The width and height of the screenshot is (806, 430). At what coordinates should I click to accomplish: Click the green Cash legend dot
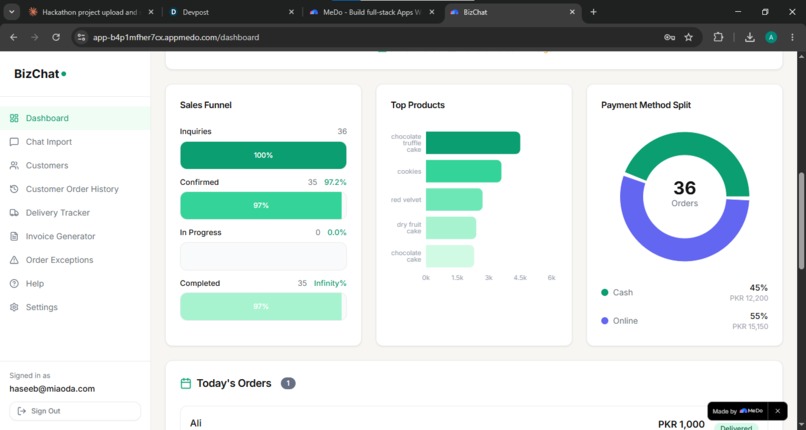click(x=604, y=292)
